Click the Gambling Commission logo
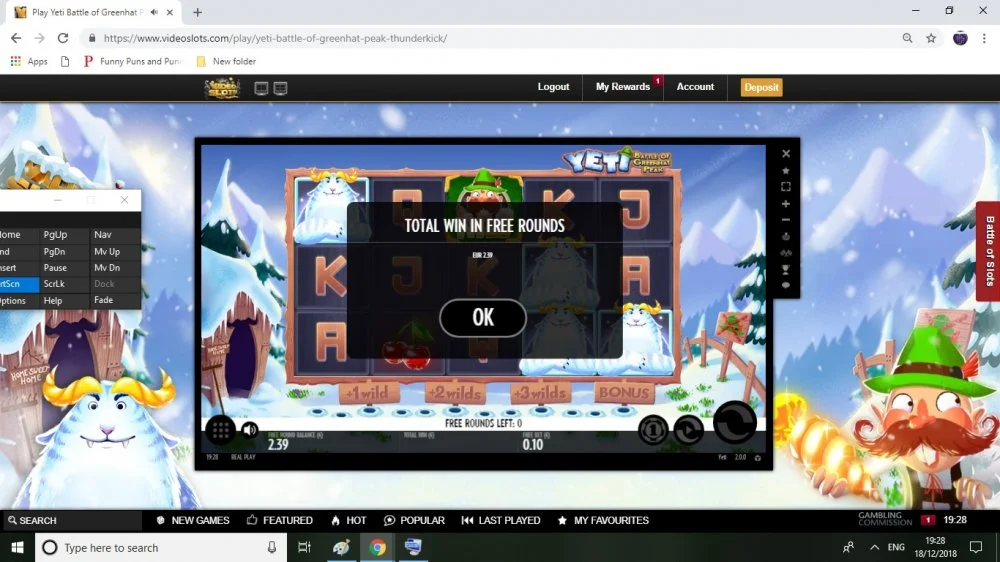The height and width of the screenshot is (562, 1000). pos(885,519)
